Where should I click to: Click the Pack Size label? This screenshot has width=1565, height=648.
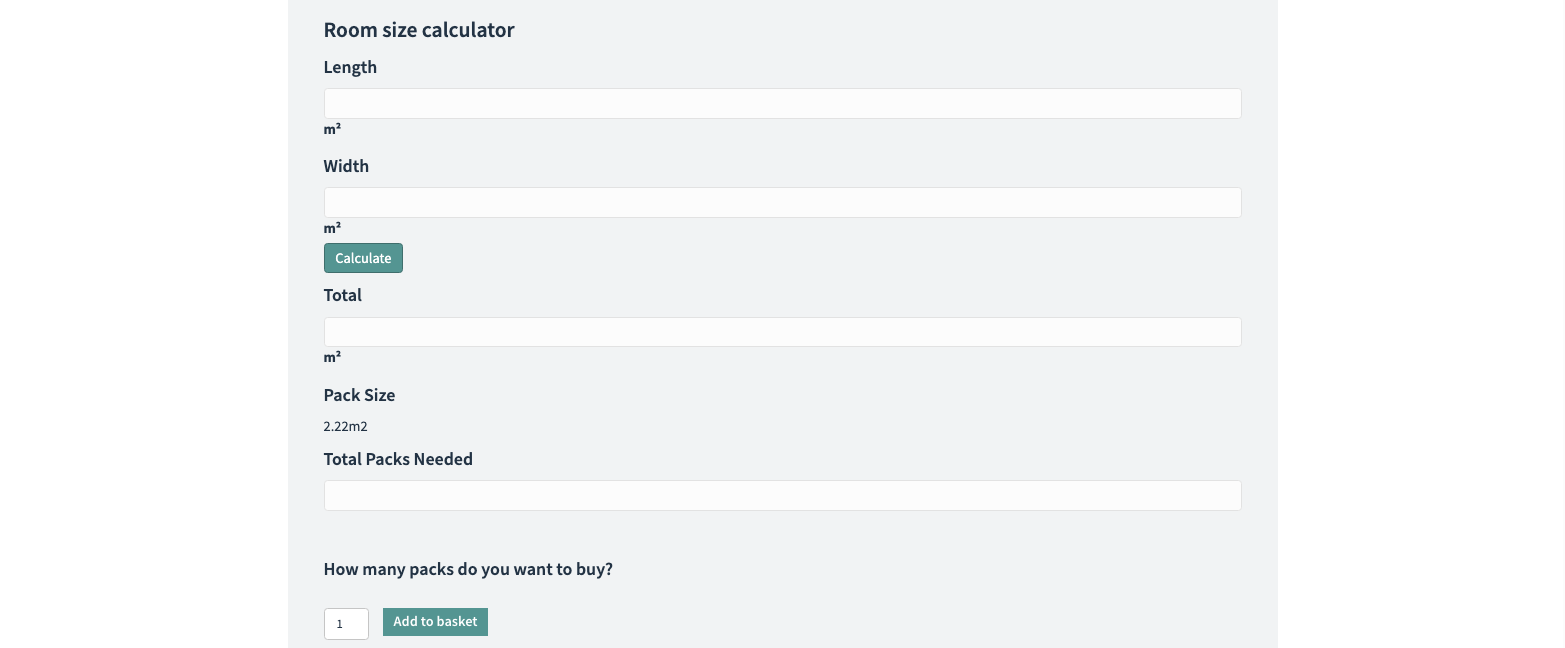(x=359, y=396)
